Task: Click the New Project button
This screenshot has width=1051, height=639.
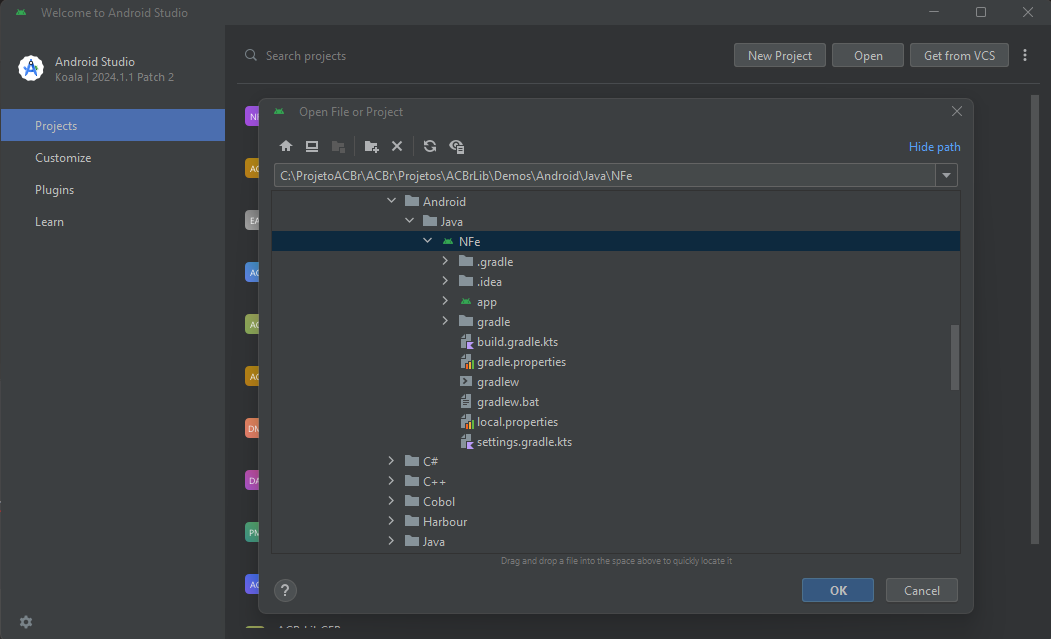Action: point(780,56)
